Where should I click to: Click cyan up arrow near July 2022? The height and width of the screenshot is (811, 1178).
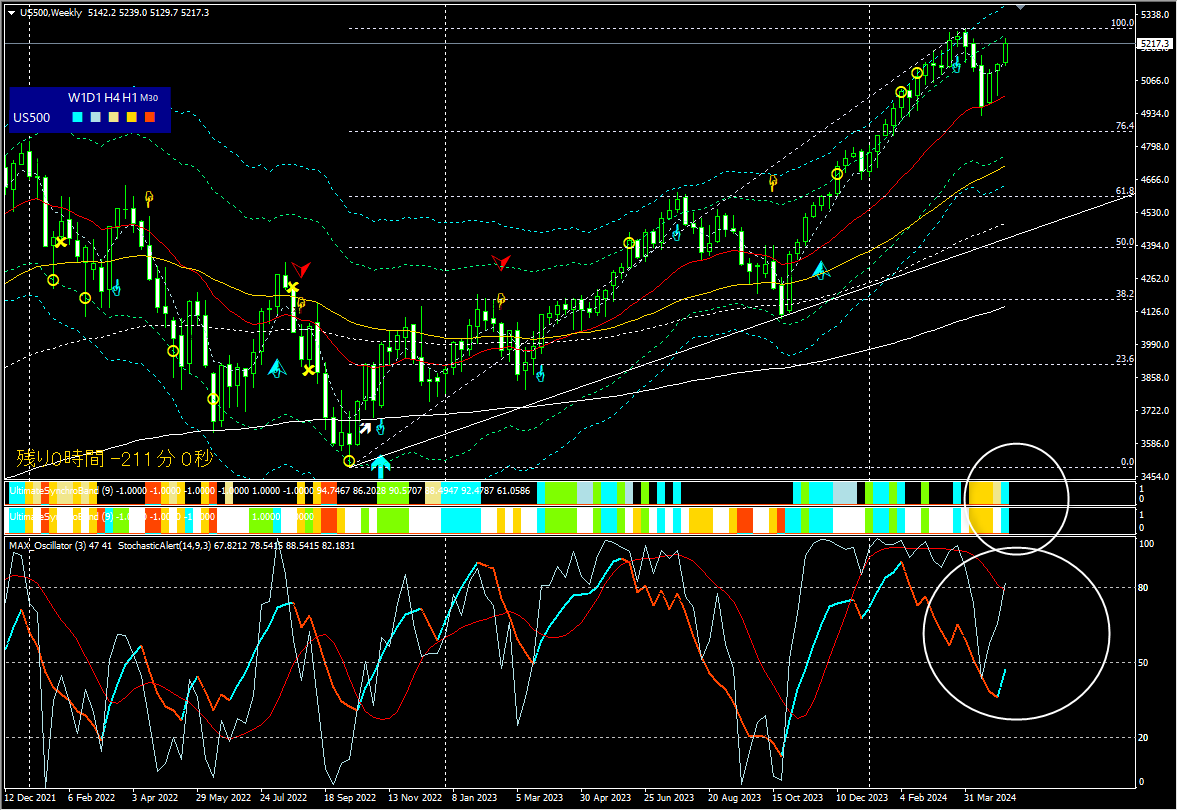277,368
